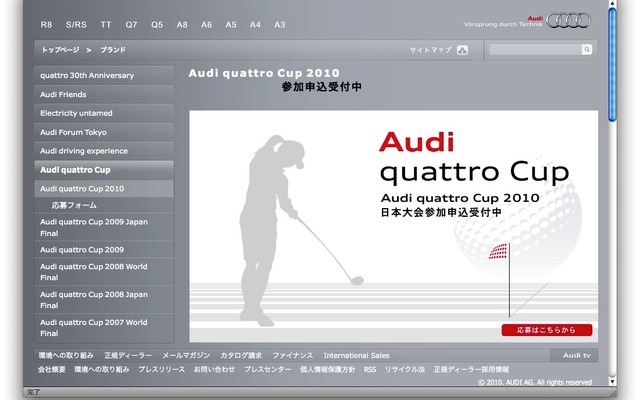Open 正規ディーラー footer link

(128, 355)
